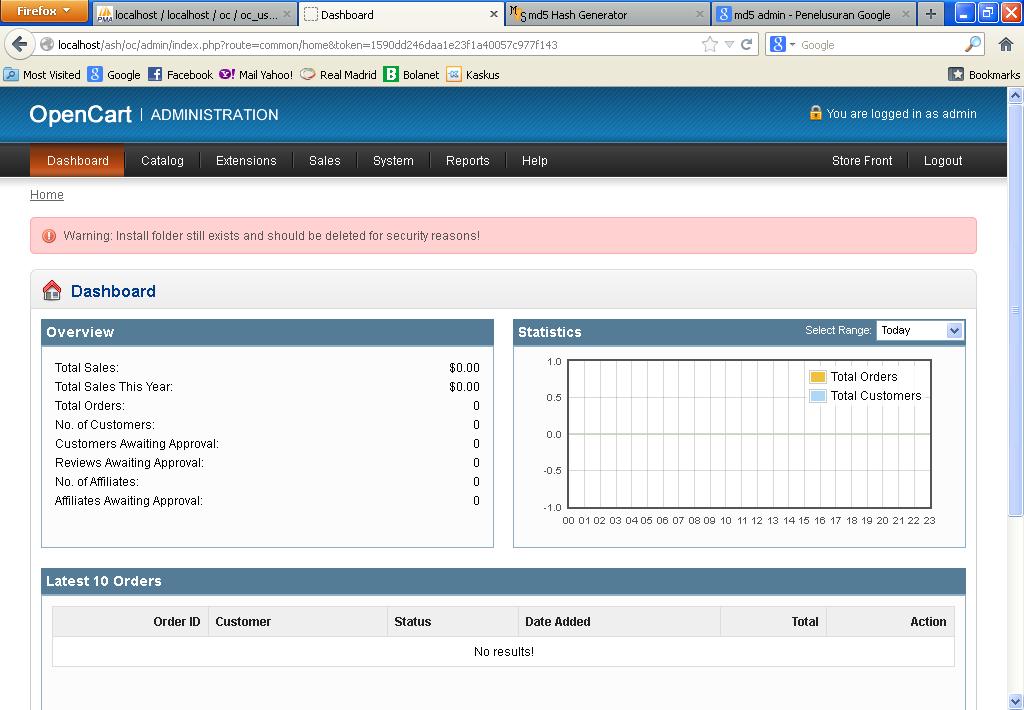This screenshot has height=710, width=1024.
Task: Open the Dashboard menu item
Action: coord(78,161)
